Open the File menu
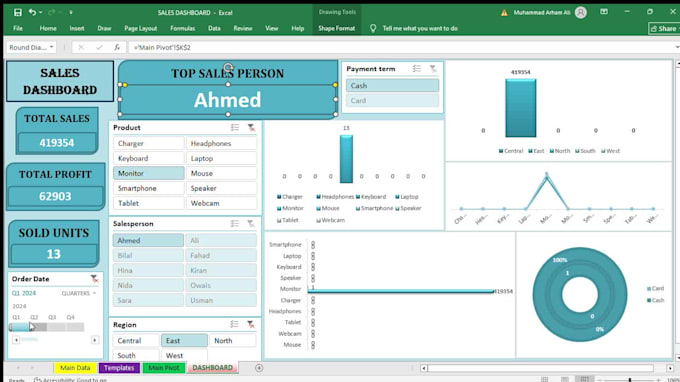This screenshot has height=382, width=680. pos(18,28)
